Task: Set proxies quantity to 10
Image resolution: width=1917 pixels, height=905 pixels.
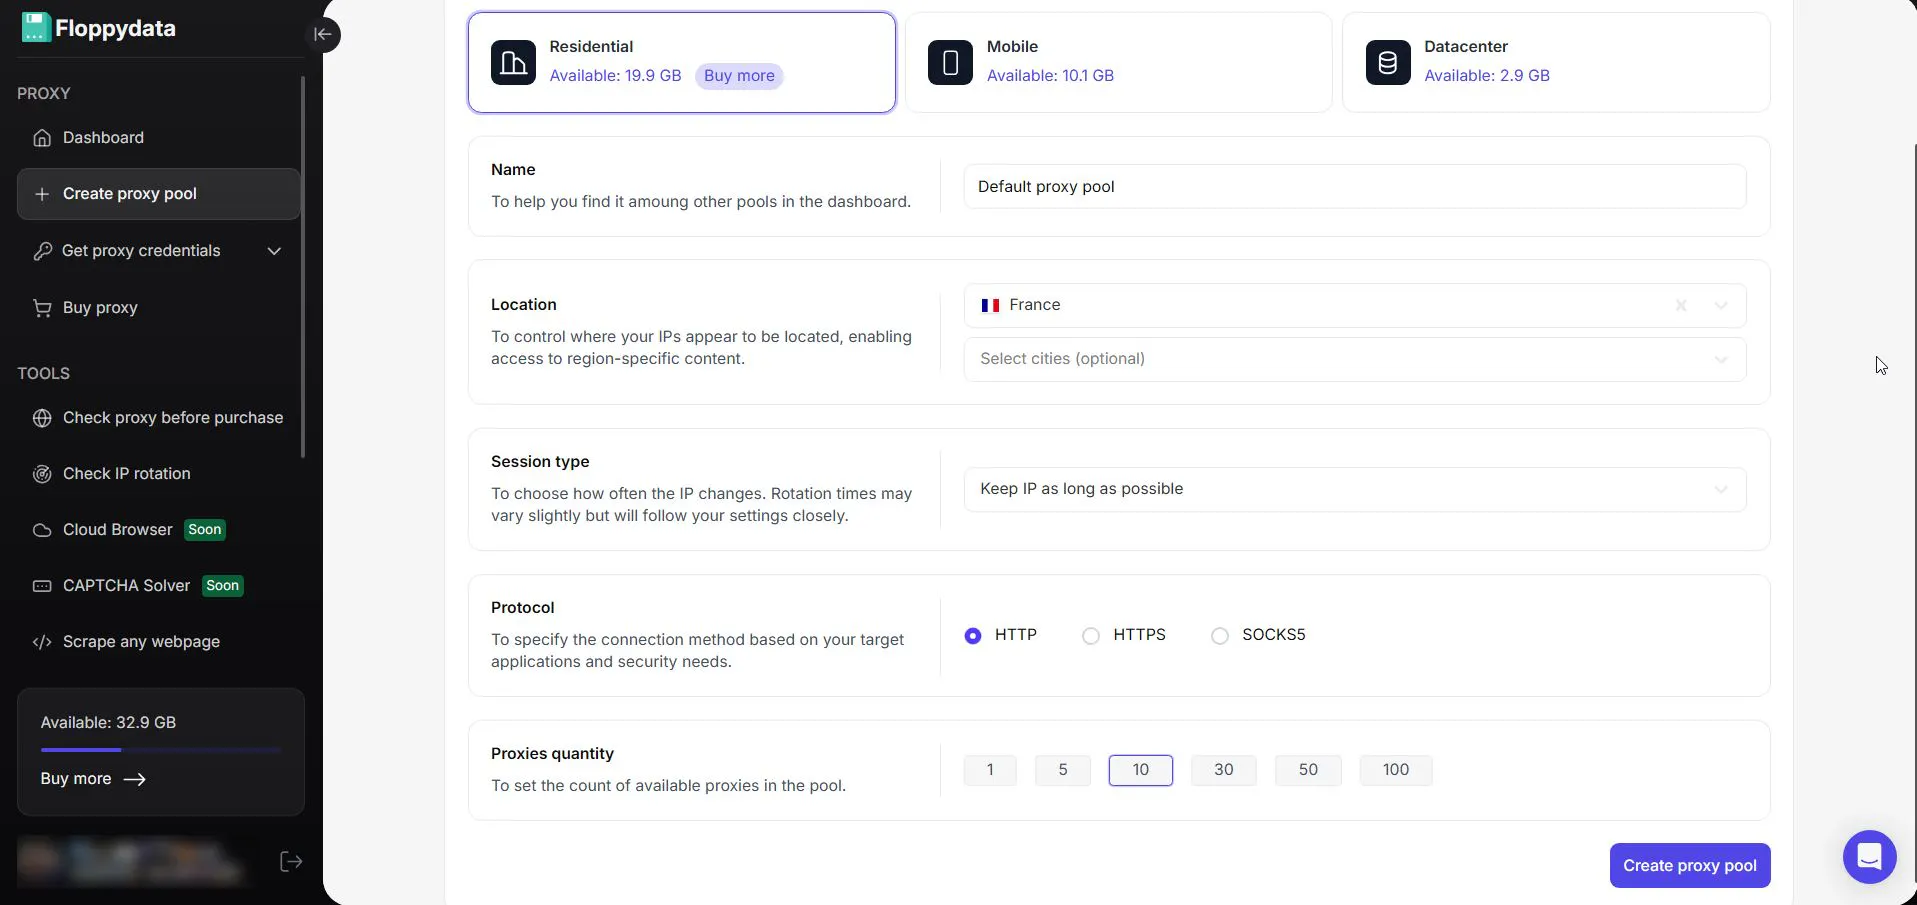Action: 1141,770
